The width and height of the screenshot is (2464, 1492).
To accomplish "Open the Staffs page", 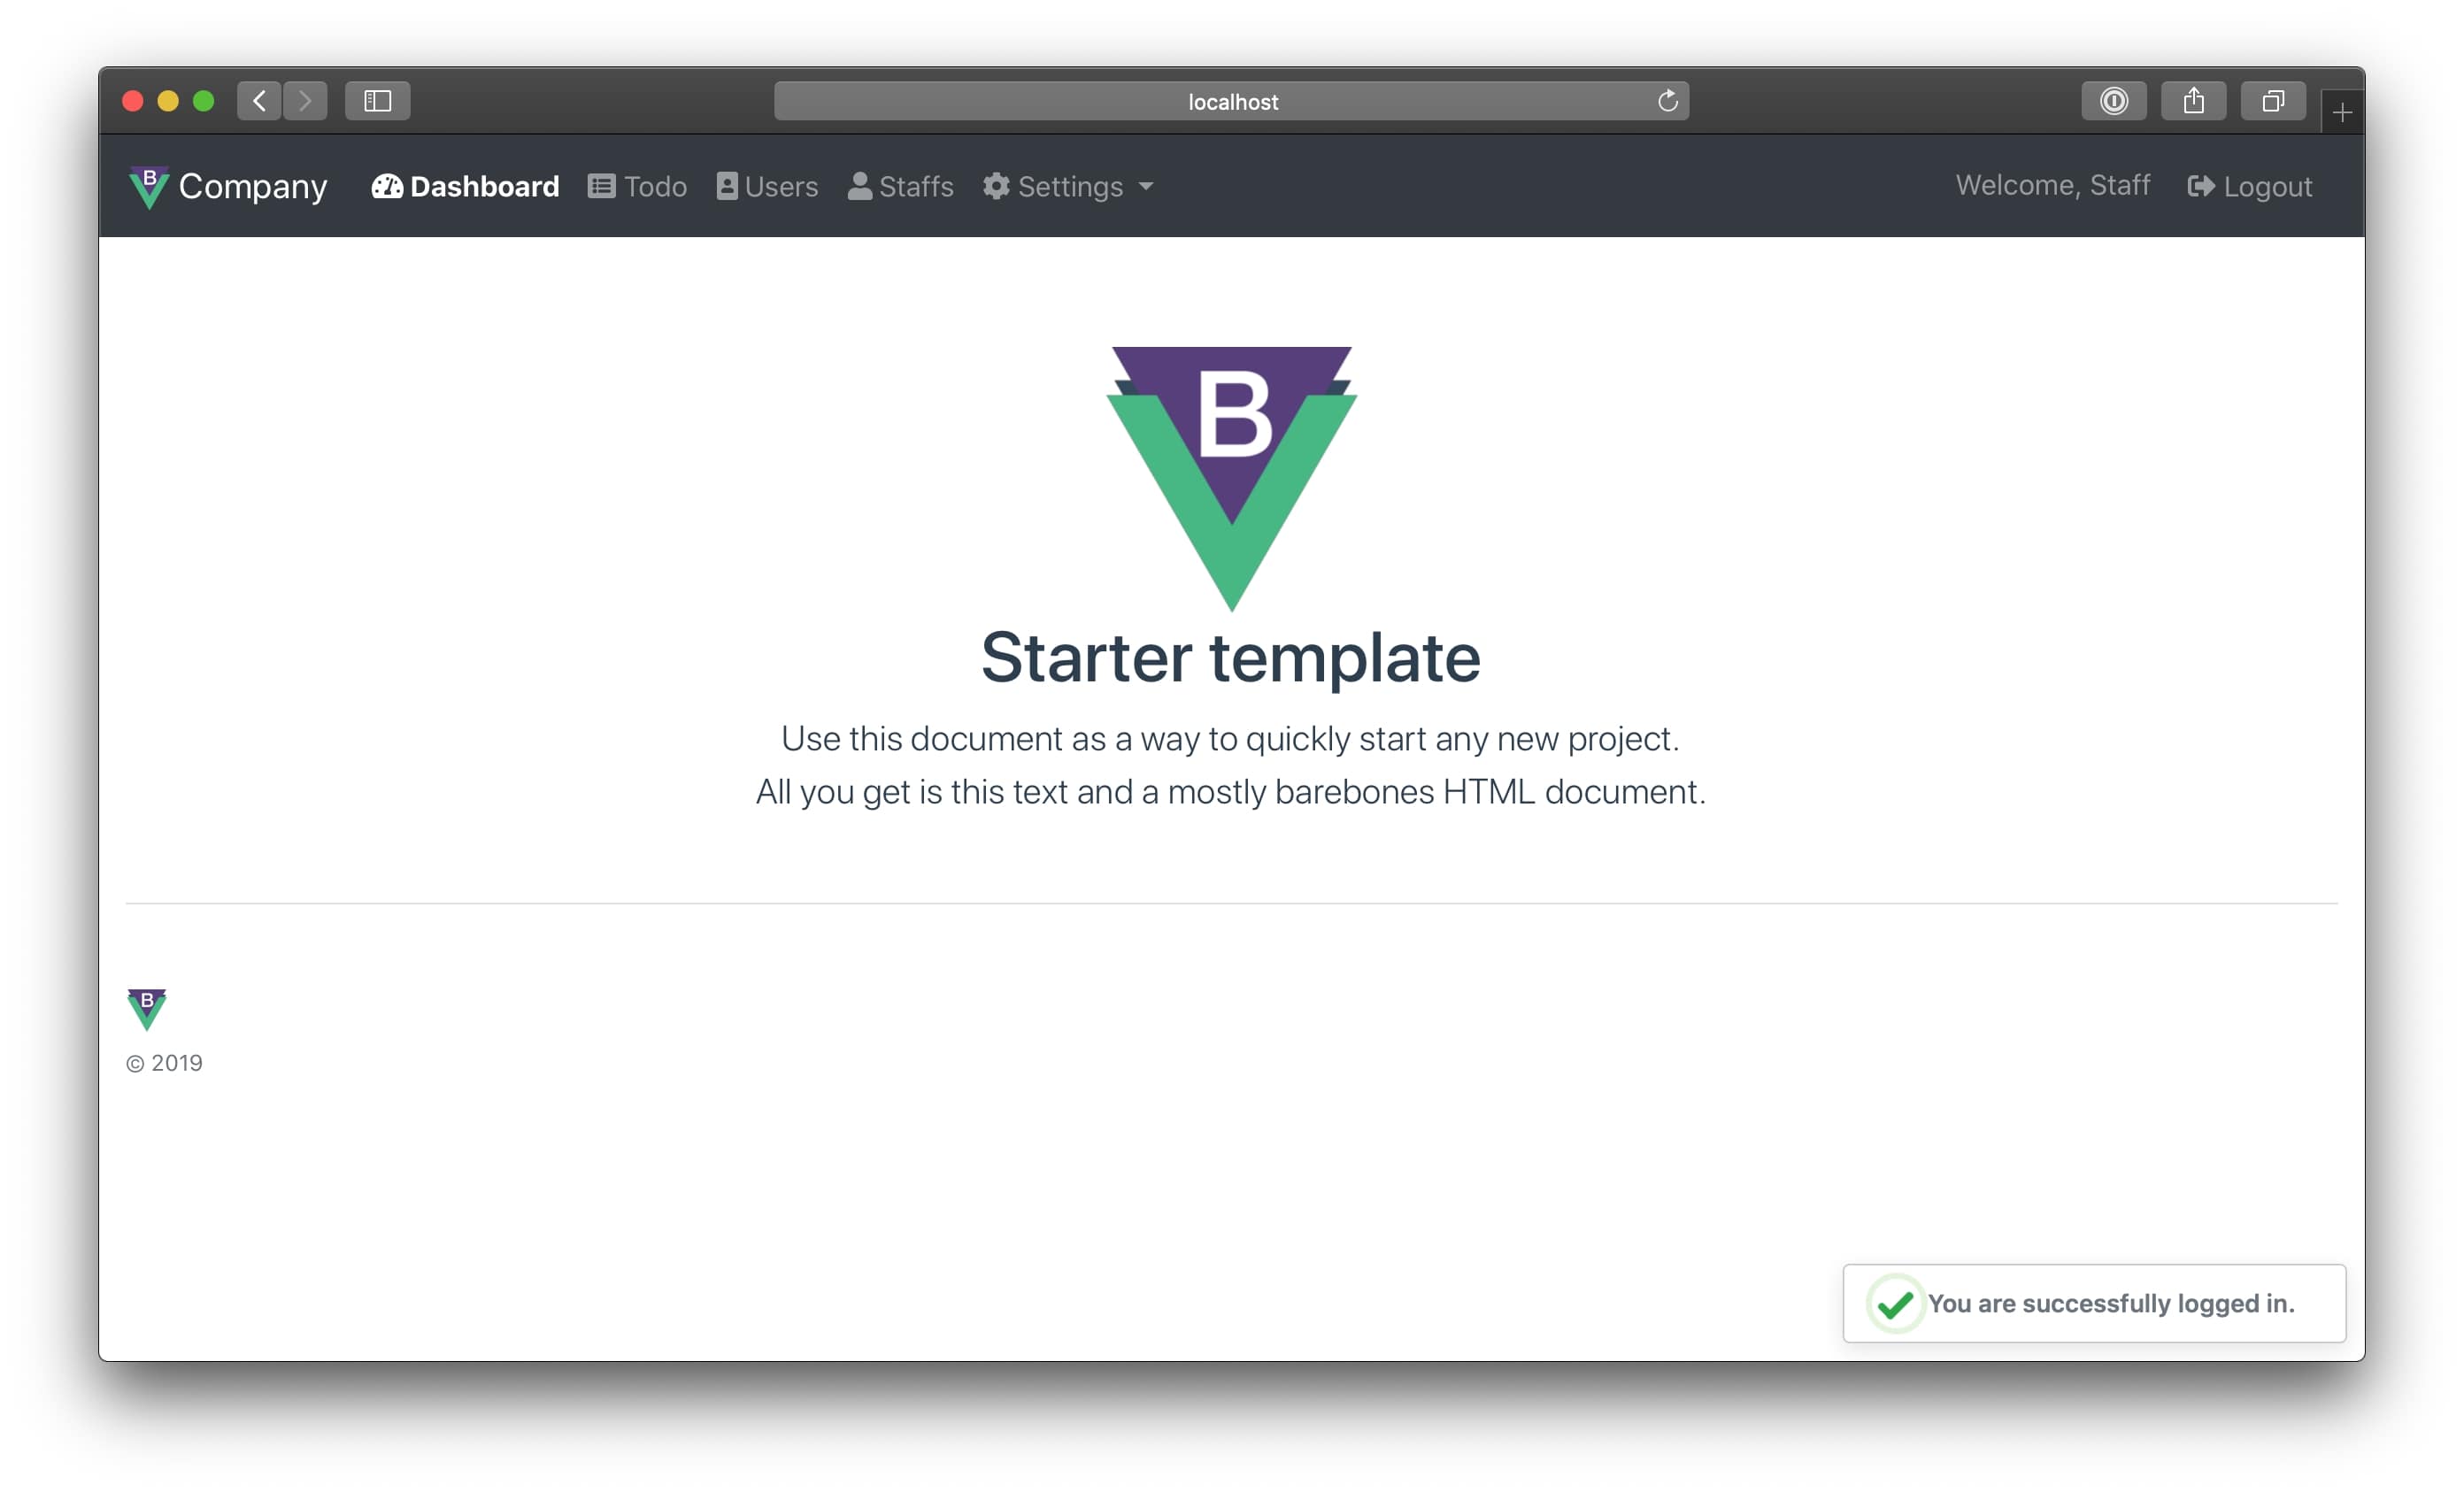I will [x=900, y=187].
